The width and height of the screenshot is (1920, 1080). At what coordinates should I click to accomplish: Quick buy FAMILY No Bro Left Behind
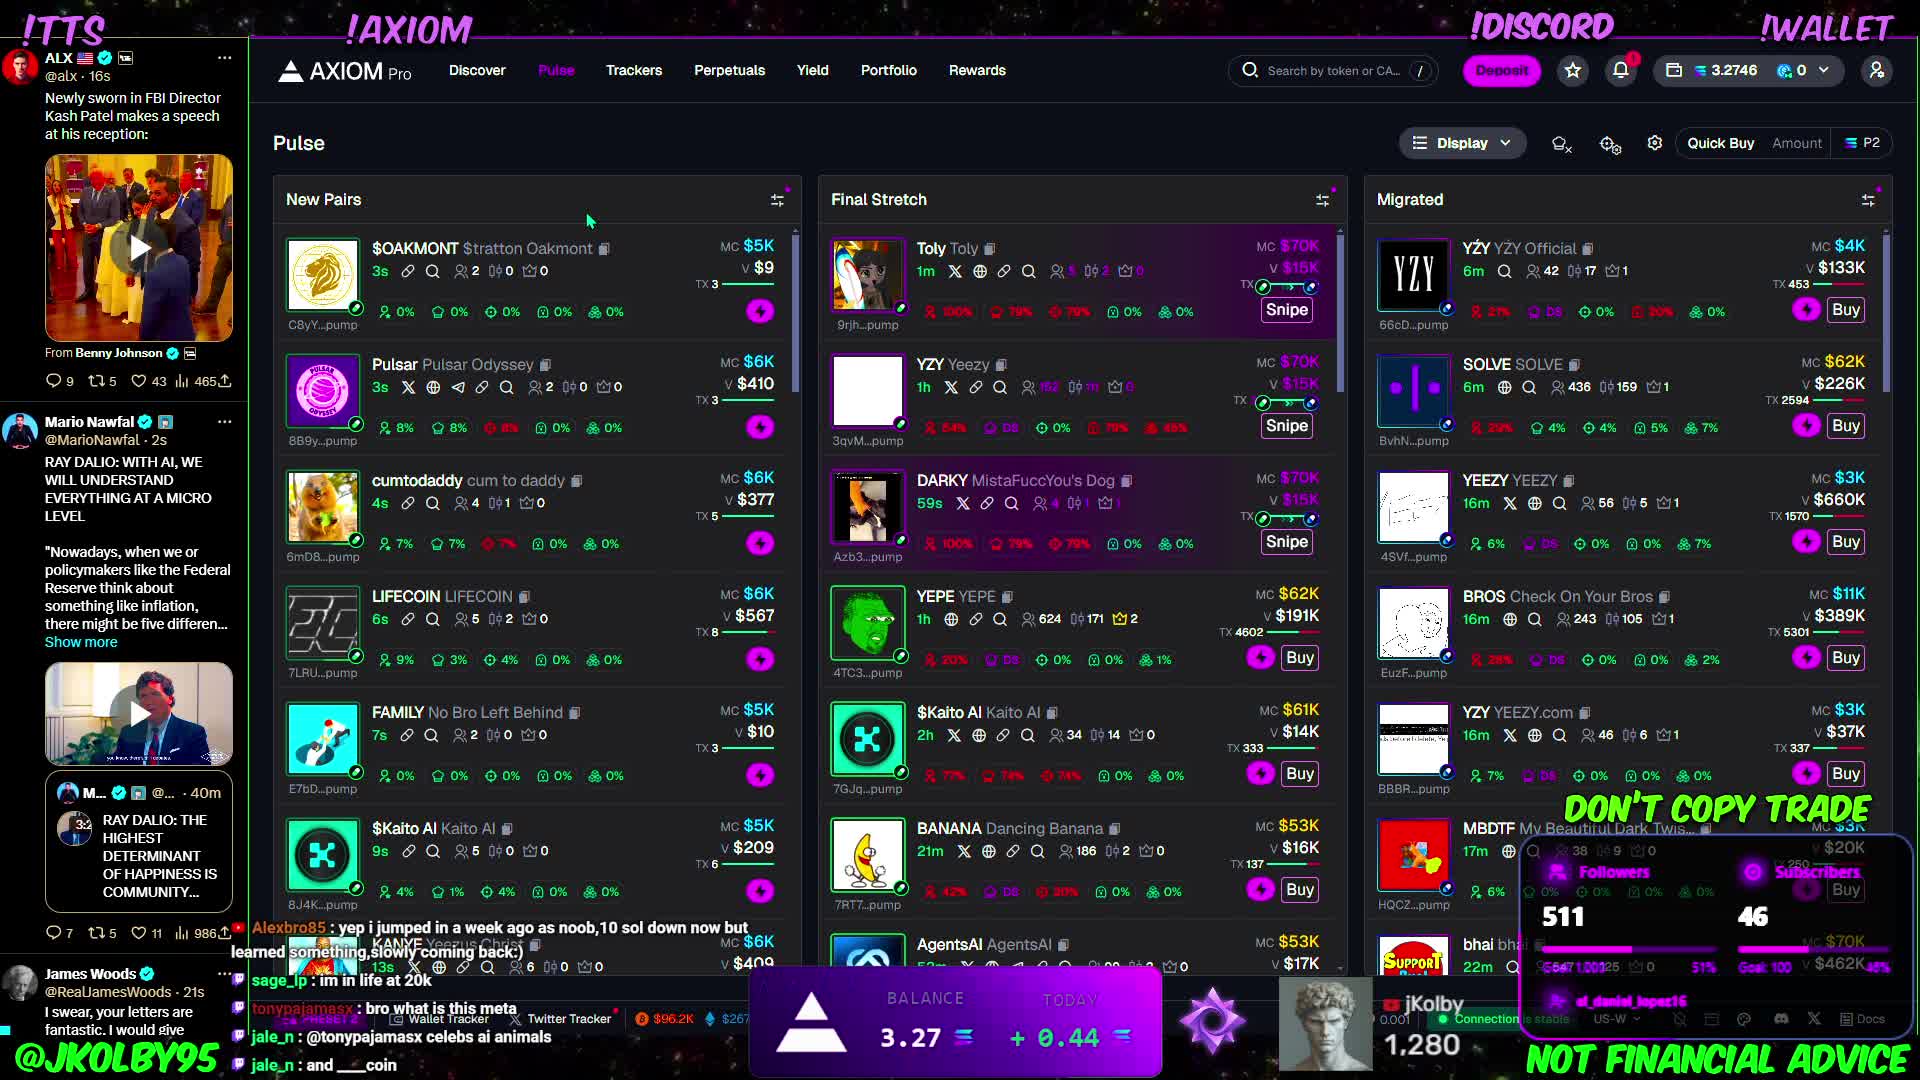(760, 775)
